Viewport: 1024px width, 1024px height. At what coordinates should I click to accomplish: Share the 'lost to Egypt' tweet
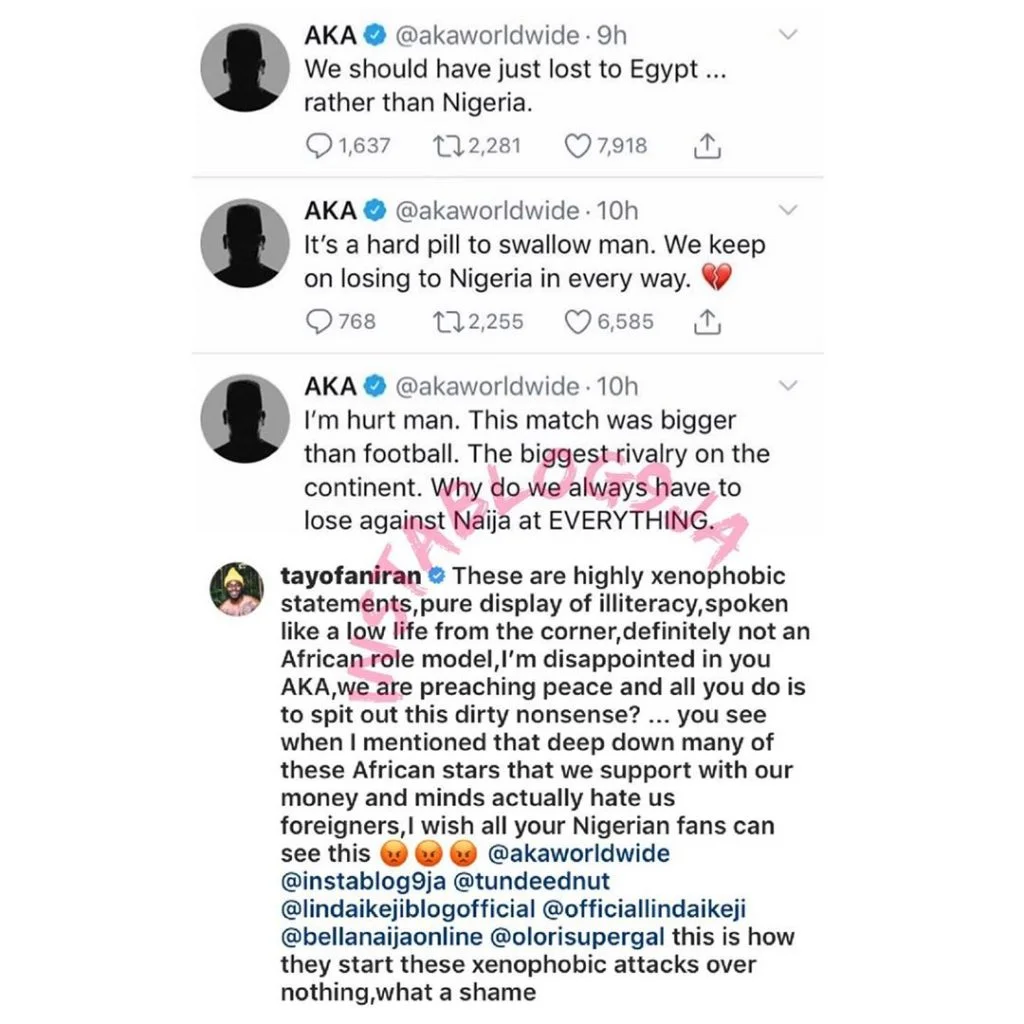pyautogui.click(x=707, y=146)
